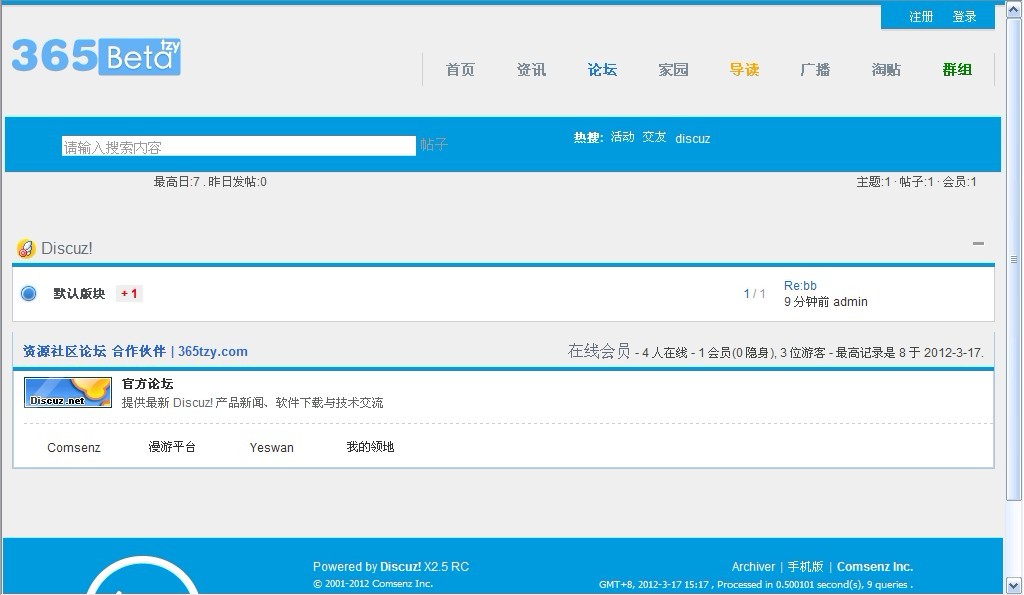Open the Discuz.net banner thumbnail
The width and height of the screenshot is (1024, 595).
coord(68,392)
